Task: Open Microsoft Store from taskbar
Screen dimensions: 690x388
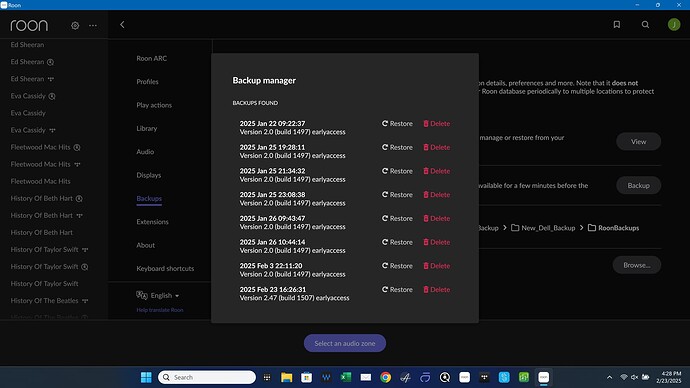Action: (x=306, y=377)
